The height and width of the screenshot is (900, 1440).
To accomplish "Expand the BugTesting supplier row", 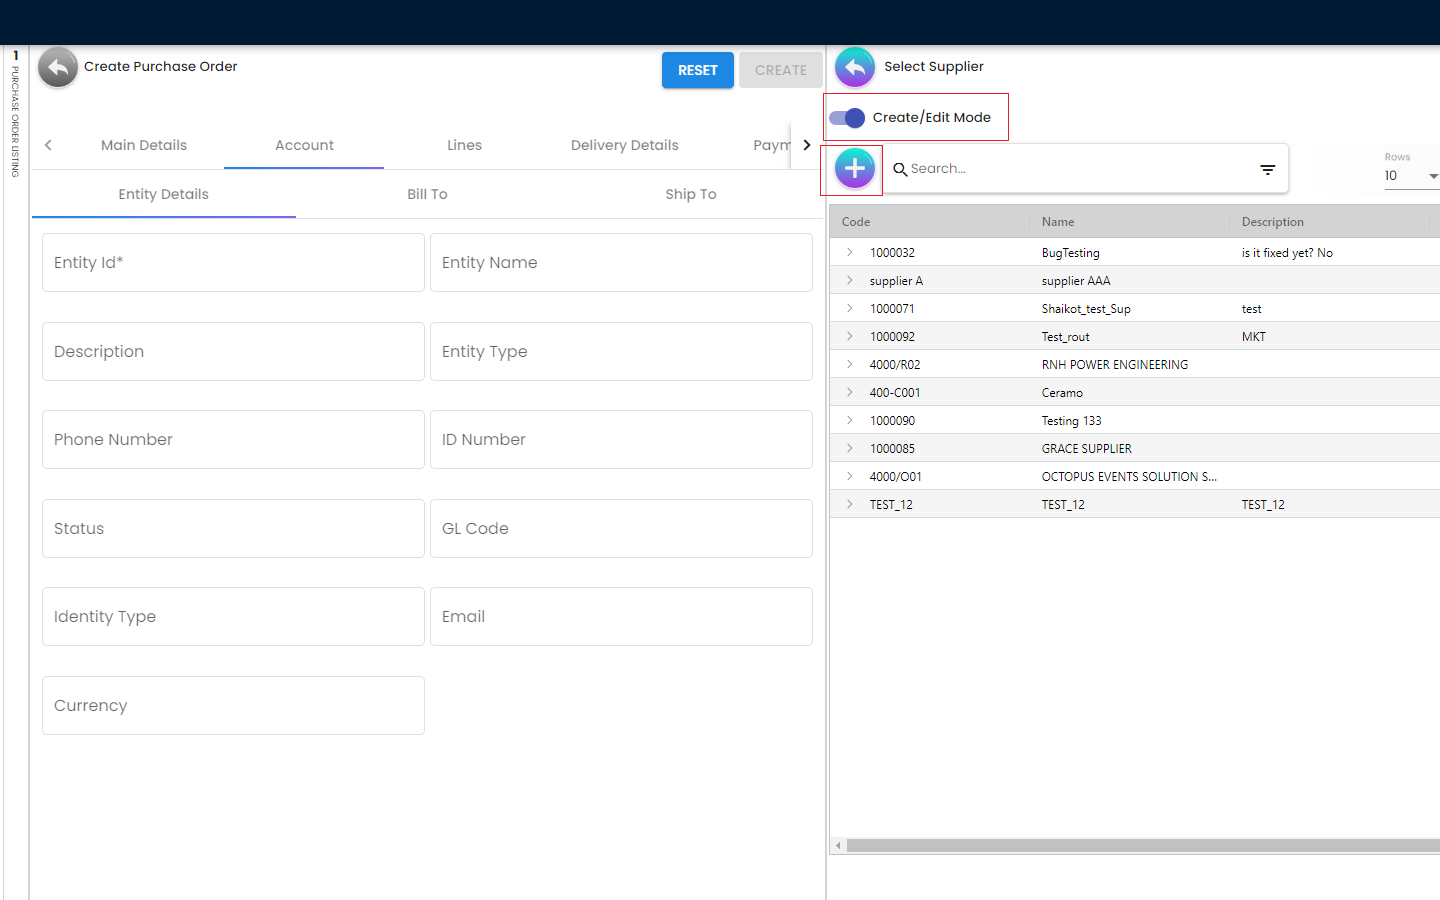I will [x=850, y=253].
